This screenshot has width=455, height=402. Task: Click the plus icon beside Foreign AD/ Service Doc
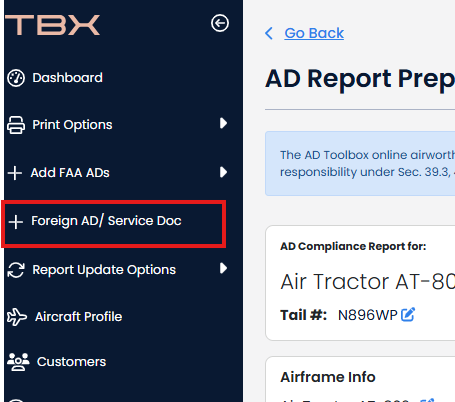click(16, 222)
